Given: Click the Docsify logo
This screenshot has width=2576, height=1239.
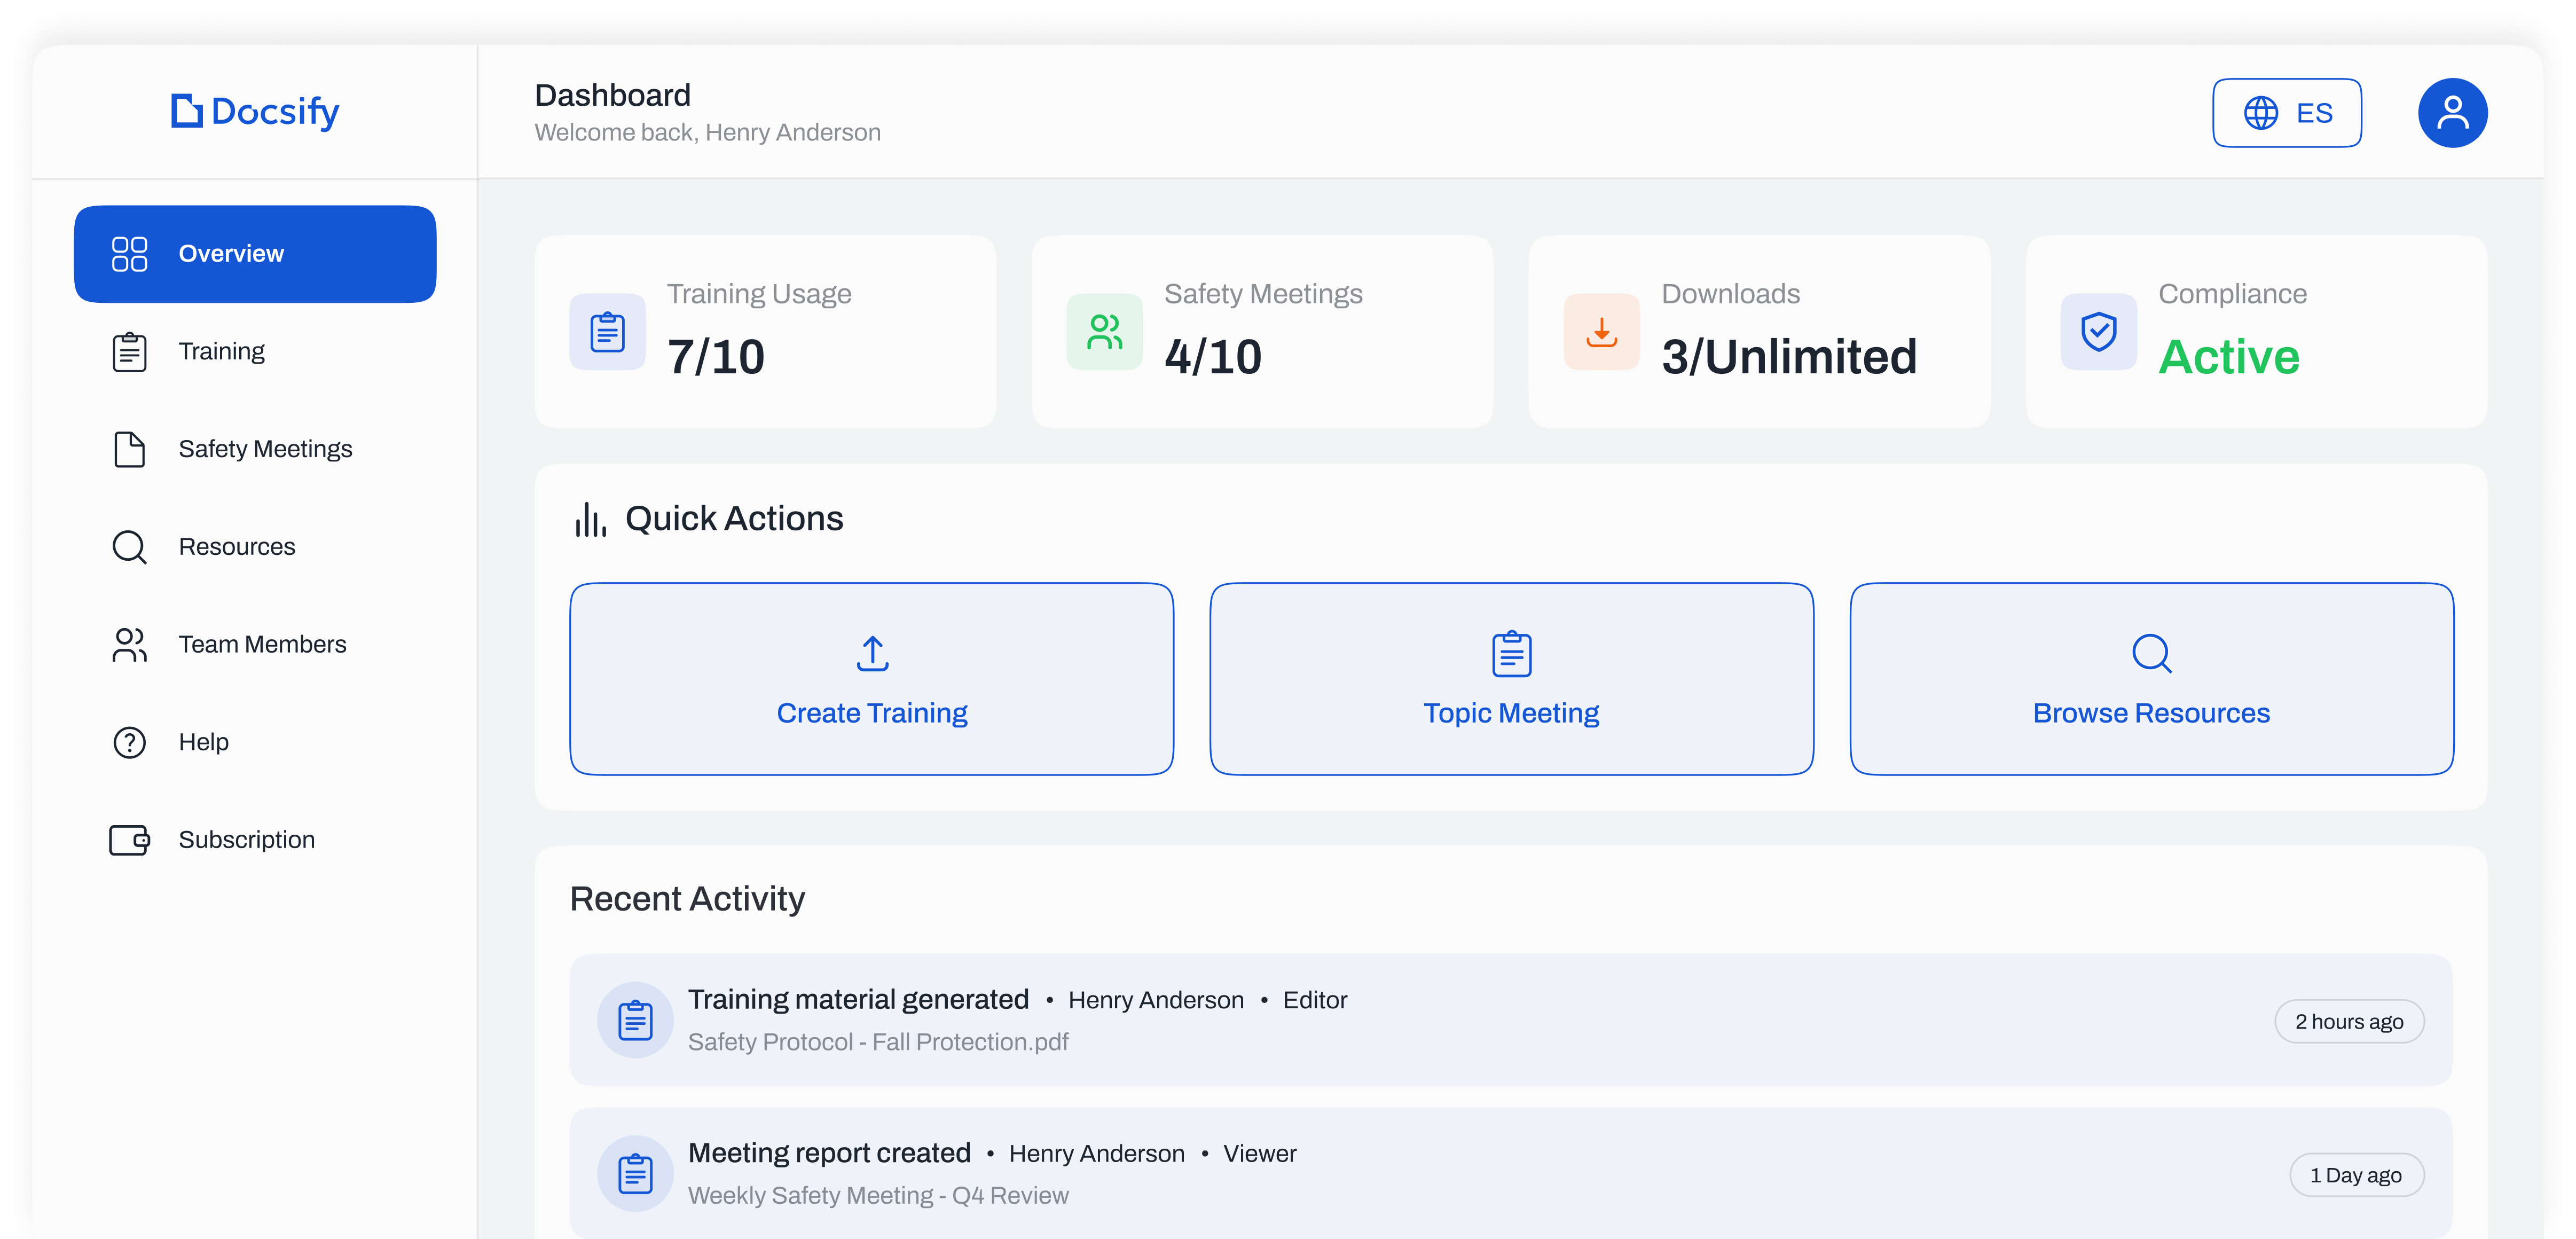Looking at the screenshot, I should [x=253, y=112].
